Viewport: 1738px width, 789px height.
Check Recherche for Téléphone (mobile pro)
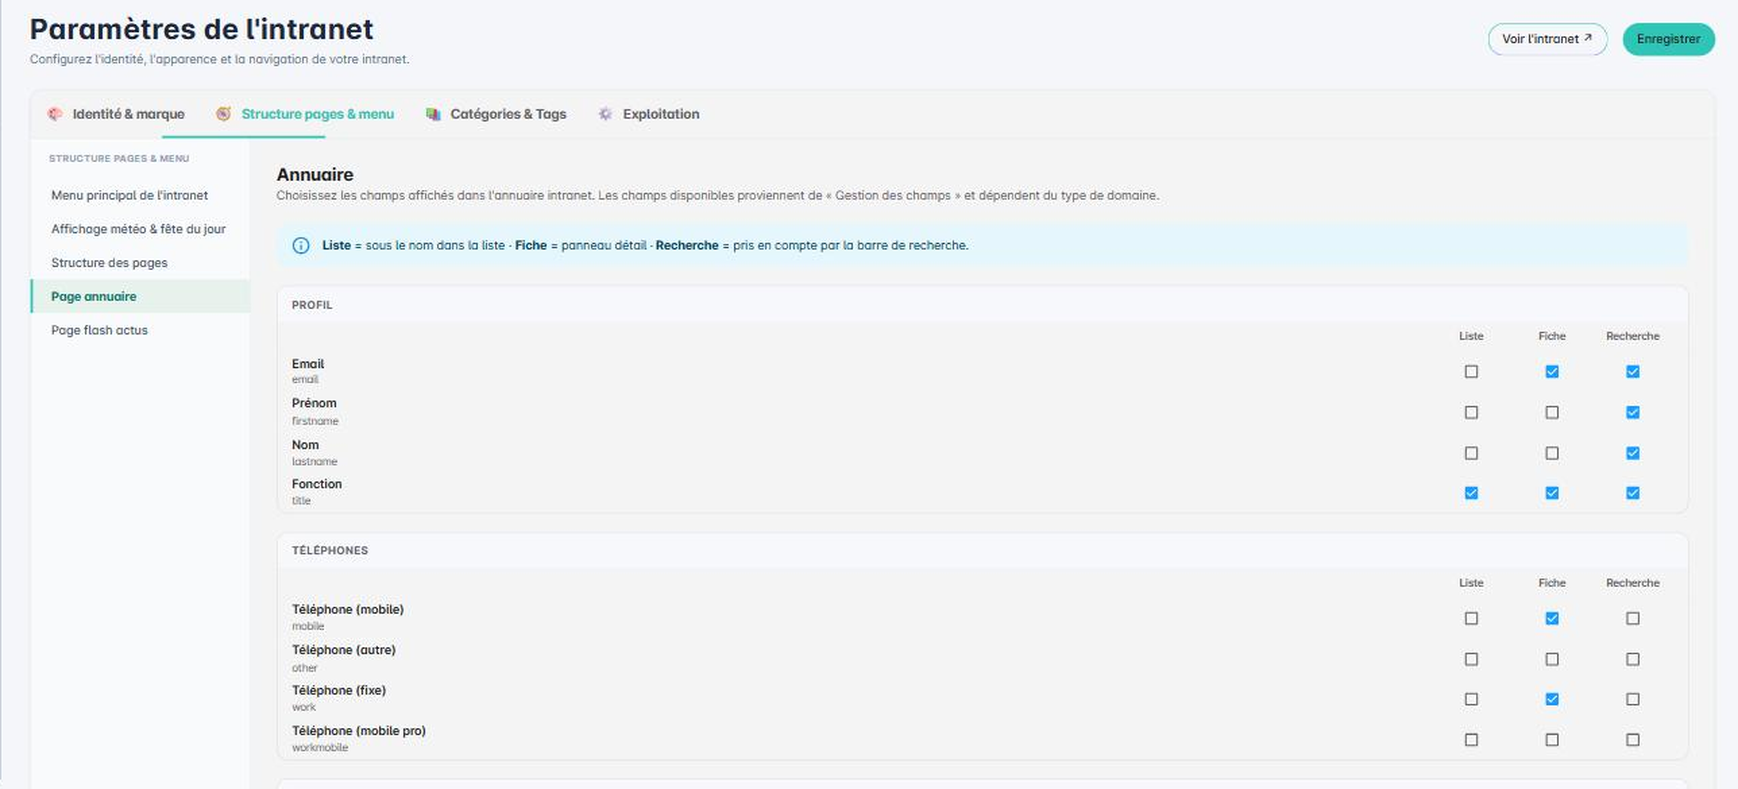click(1633, 740)
